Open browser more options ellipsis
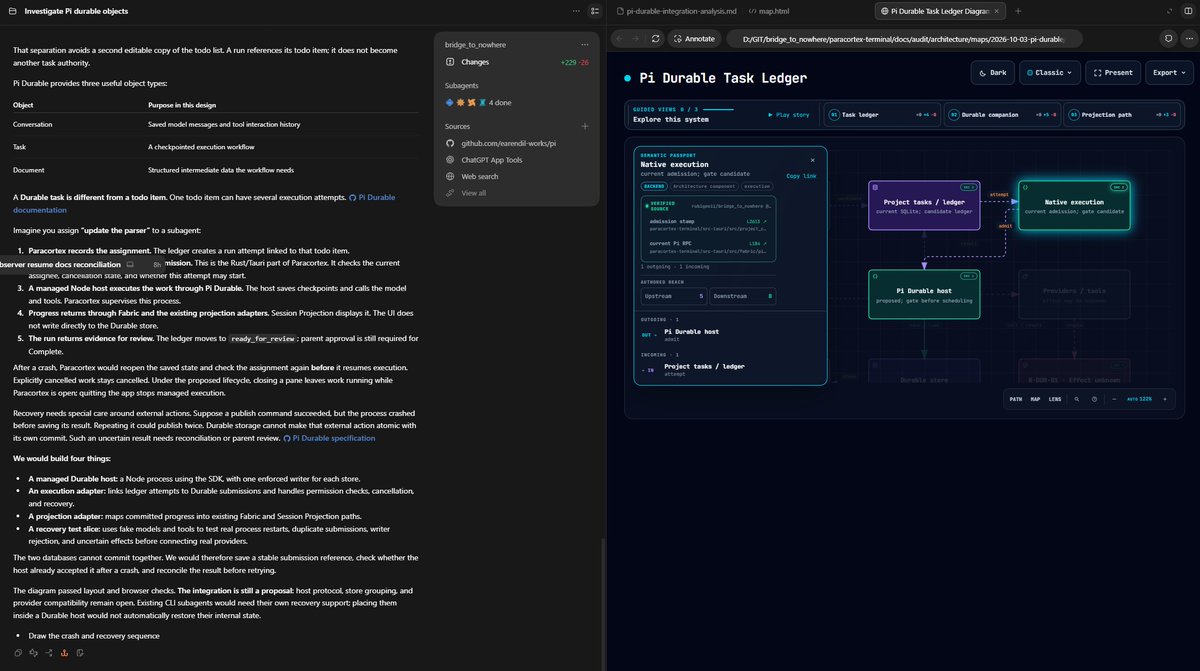Screen dimensions: 1200x671 (x=1187, y=38)
